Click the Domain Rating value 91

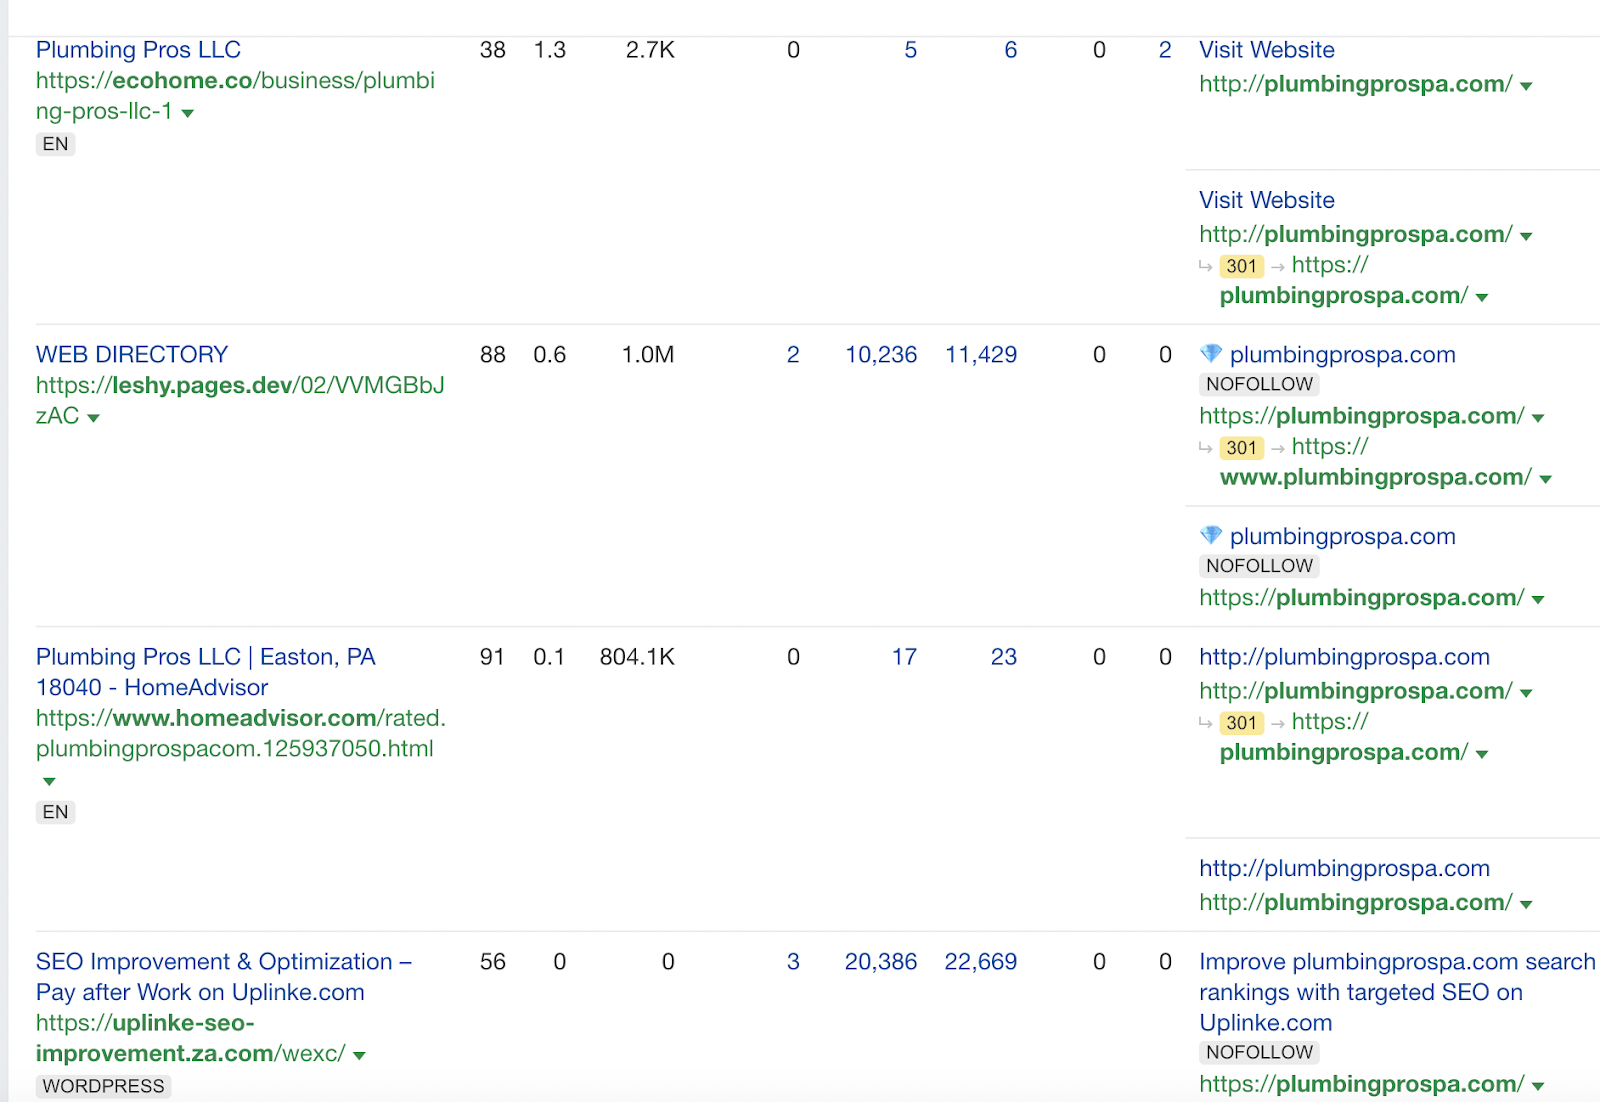pos(492,657)
